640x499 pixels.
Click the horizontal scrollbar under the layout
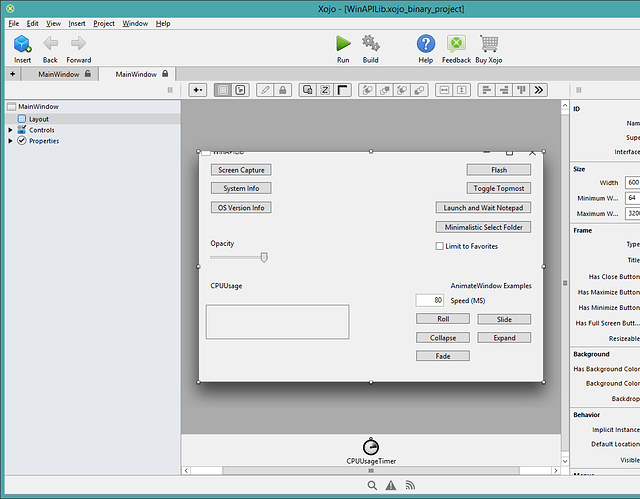click(x=371, y=470)
